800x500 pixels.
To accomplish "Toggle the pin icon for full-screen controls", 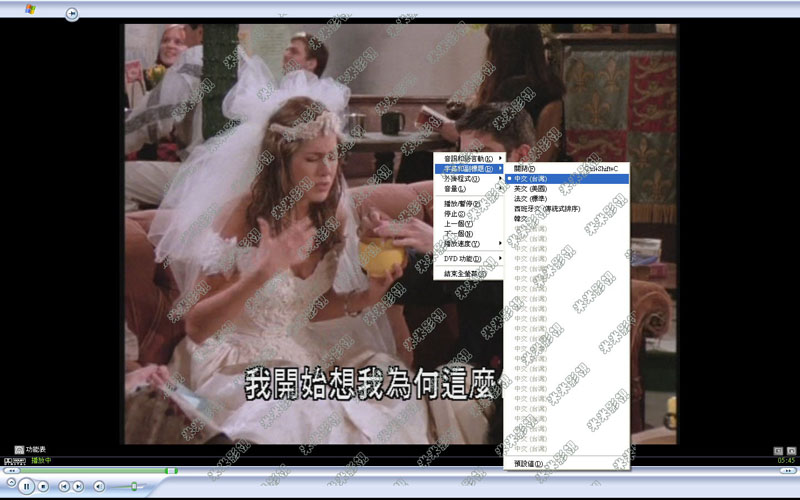I will coord(72,14).
